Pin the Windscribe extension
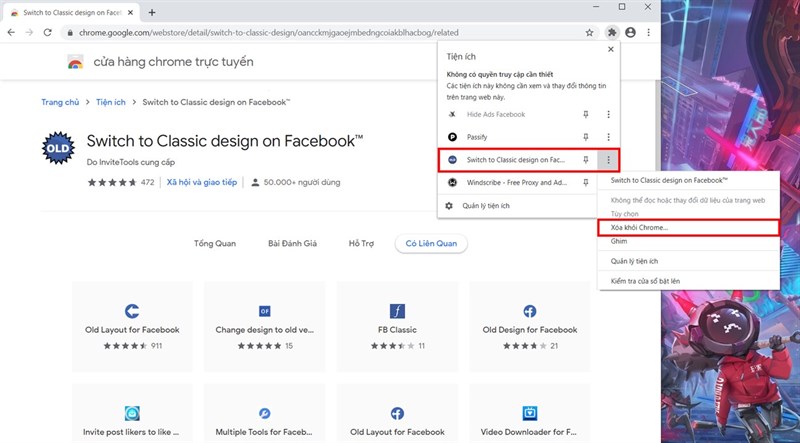The width and height of the screenshot is (800, 443). (586, 182)
